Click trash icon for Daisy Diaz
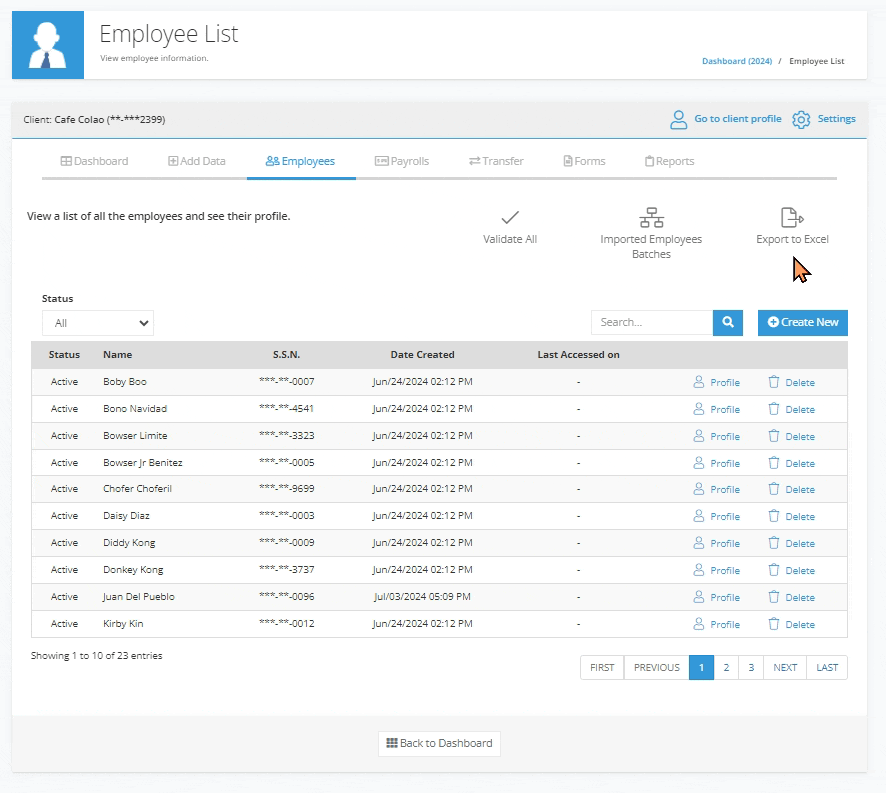This screenshot has width=886, height=793. click(x=774, y=516)
